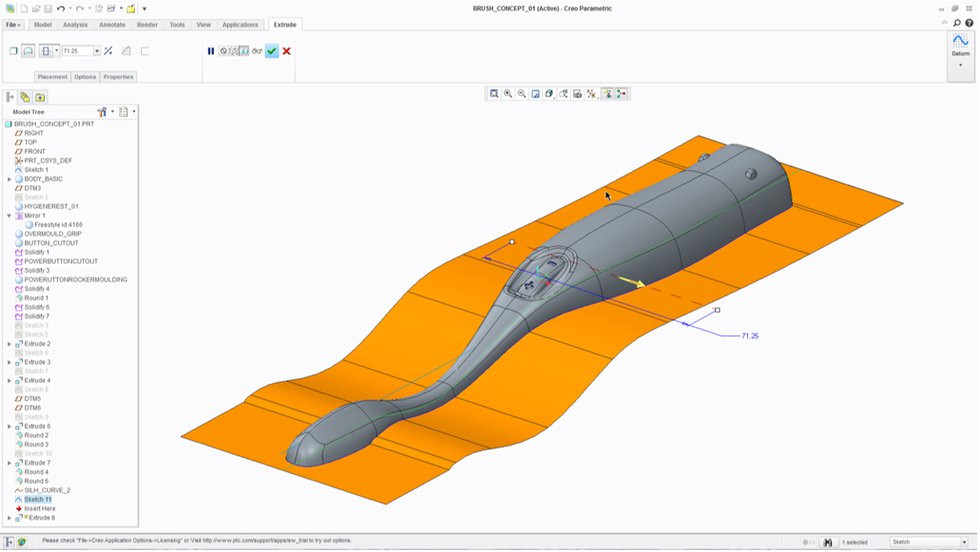Toggle the Remove Material option
The image size is (980, 552).
pyautogui.click(x=126, y=51)
